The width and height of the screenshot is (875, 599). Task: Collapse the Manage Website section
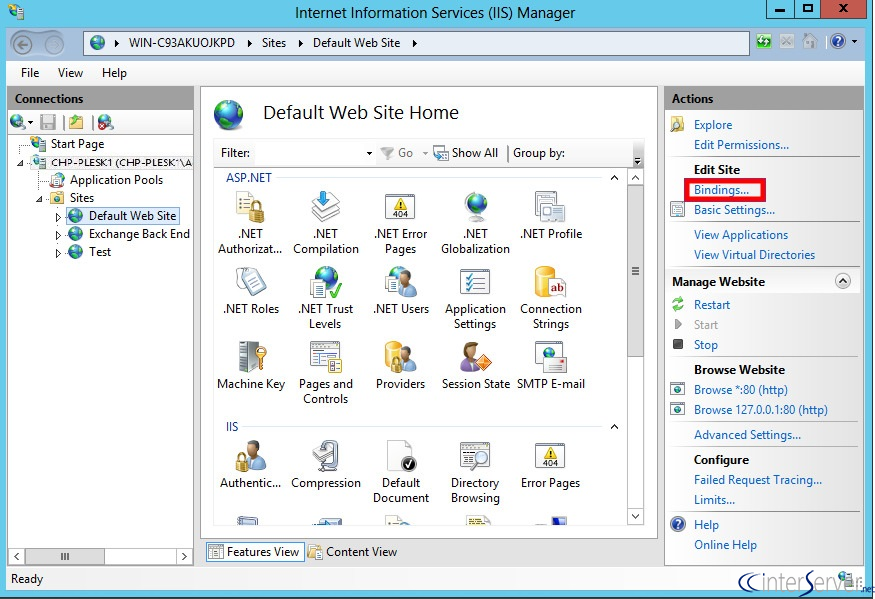[843, 281]
